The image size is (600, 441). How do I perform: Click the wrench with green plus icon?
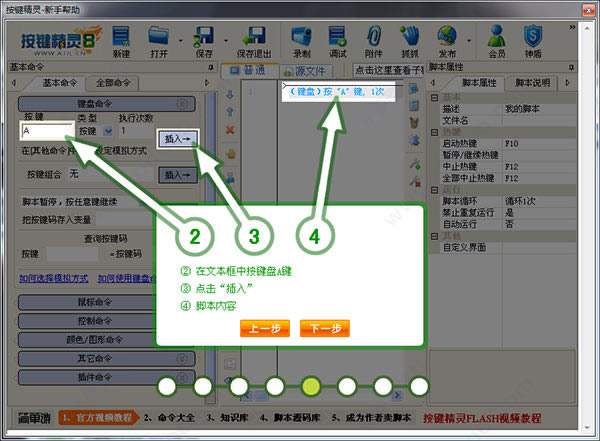click(415, 164)
